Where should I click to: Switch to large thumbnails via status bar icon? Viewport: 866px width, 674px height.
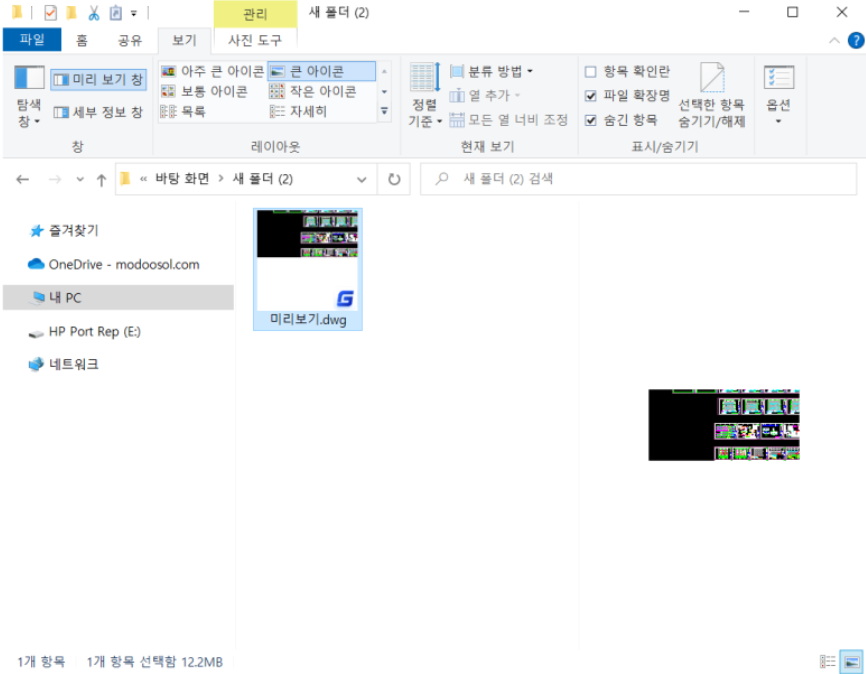tap(851, 661)
